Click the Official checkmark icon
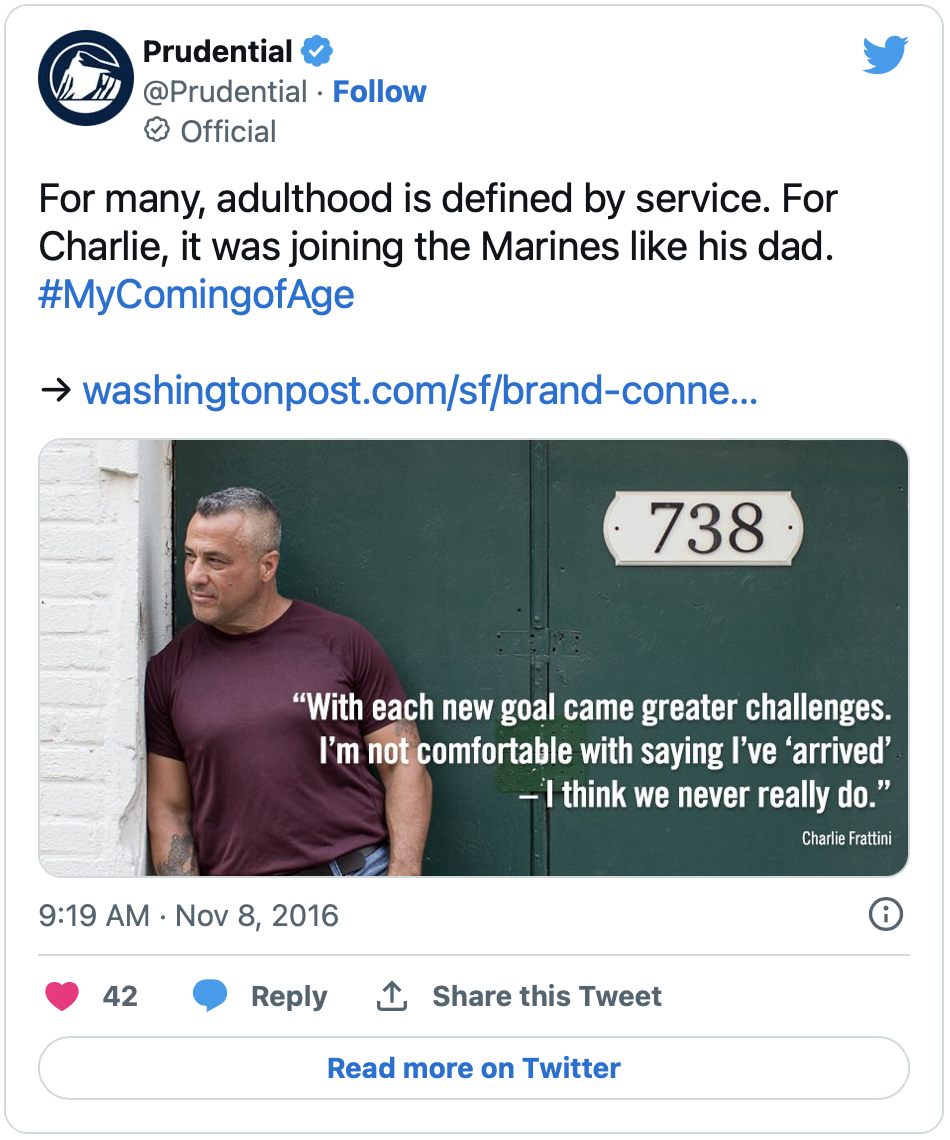The height and width of the screenshot is (1140, 950). [x=157, y=131]
